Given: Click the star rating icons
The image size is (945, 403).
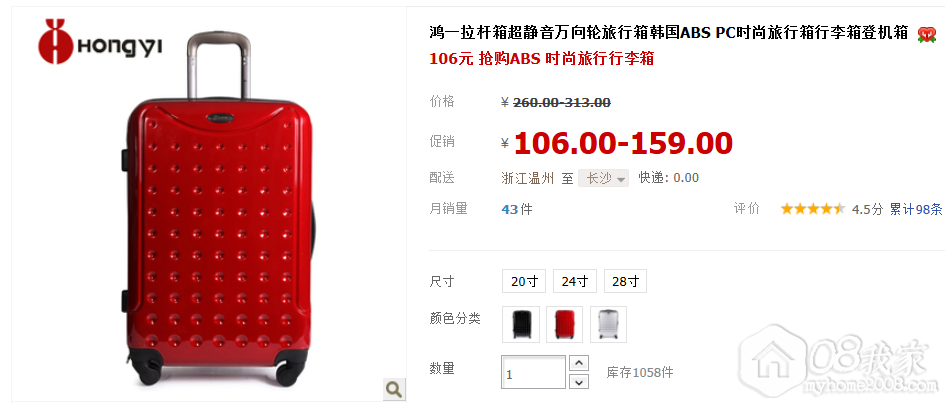Looking at the screenshot, I should (812, 209).
